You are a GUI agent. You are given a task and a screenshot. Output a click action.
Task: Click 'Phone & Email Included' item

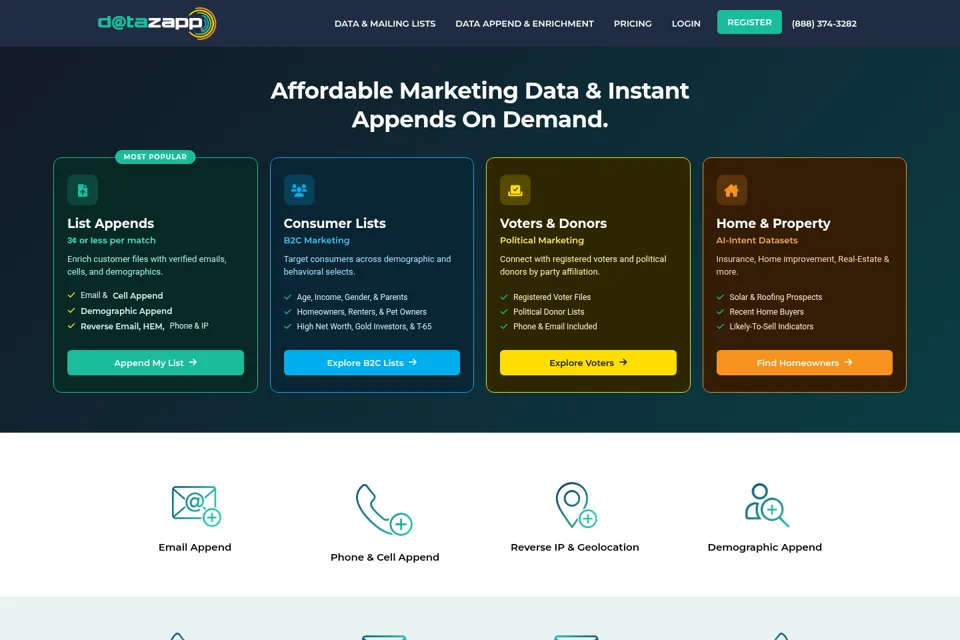coord(555,326)
